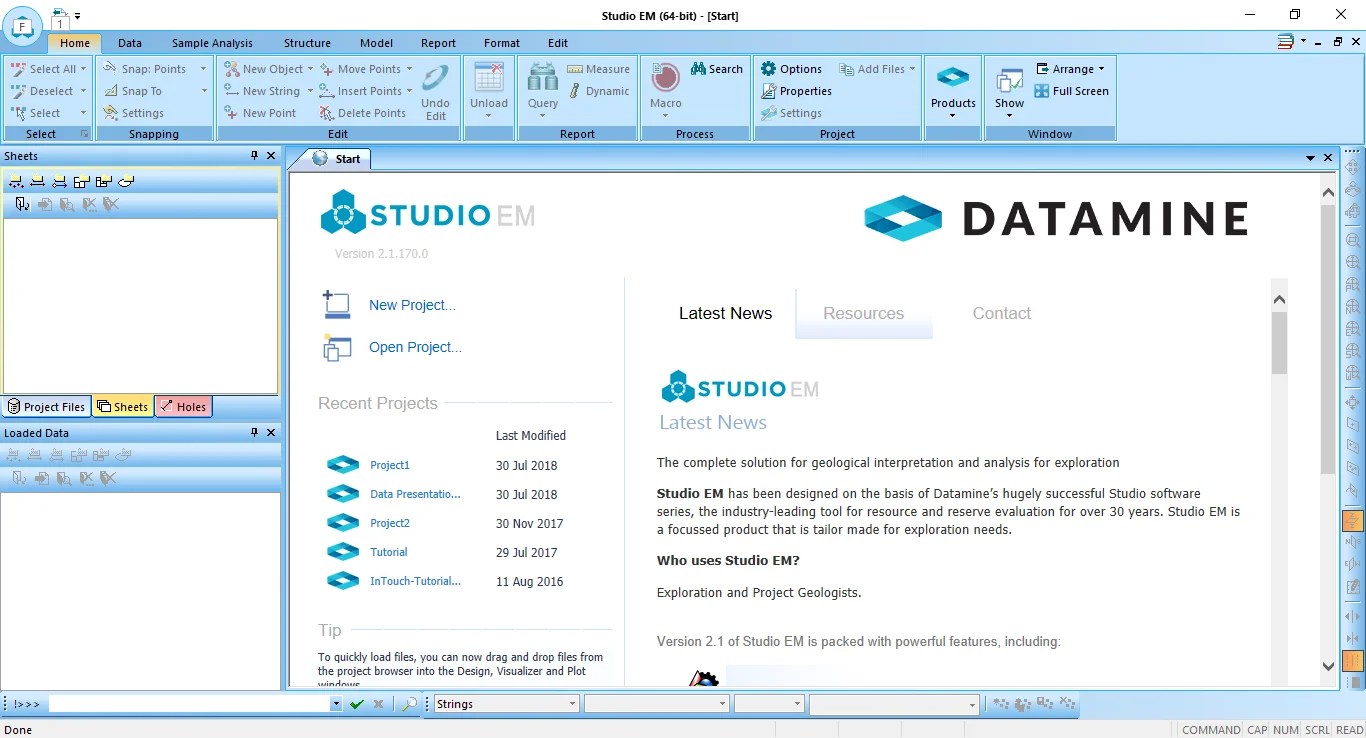Click the green checkmark in the command bar
Image resolution: width=1366 pixels, height=738 pixels.
[357, 704]
